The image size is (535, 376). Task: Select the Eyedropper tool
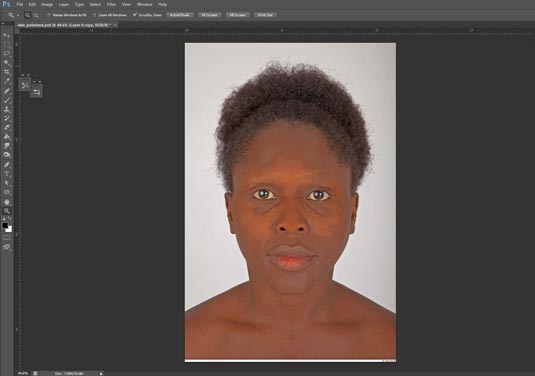6,81
